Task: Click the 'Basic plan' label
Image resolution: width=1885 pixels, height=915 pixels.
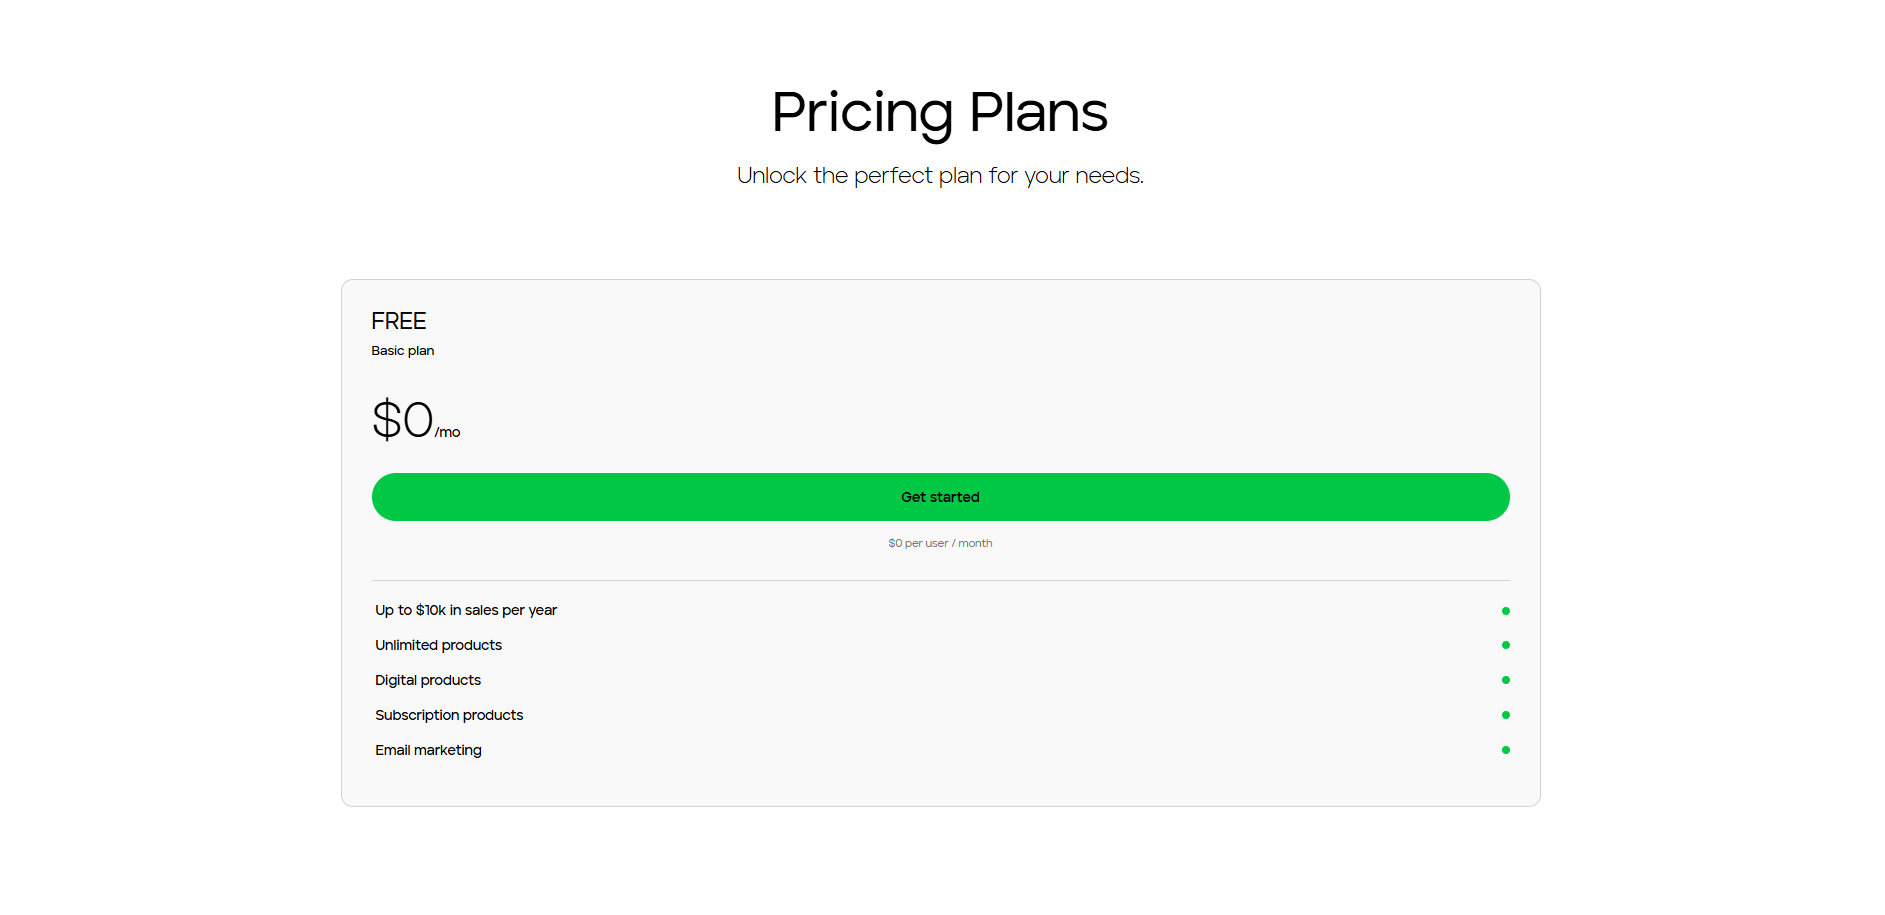Action: point(402,351)
